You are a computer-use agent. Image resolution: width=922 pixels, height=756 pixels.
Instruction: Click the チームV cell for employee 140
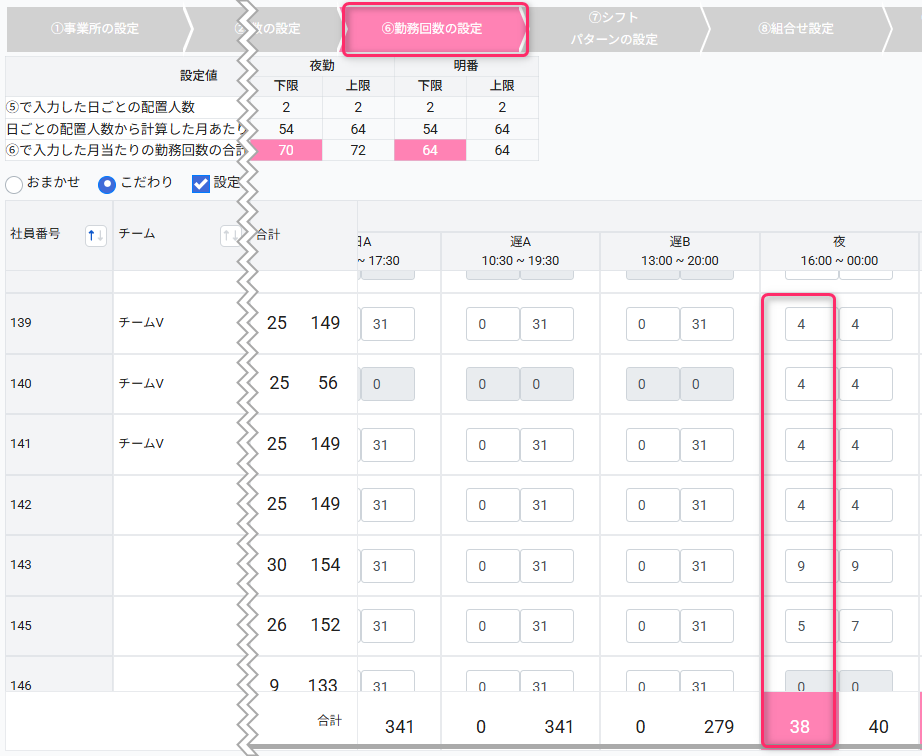coord(141,384)
